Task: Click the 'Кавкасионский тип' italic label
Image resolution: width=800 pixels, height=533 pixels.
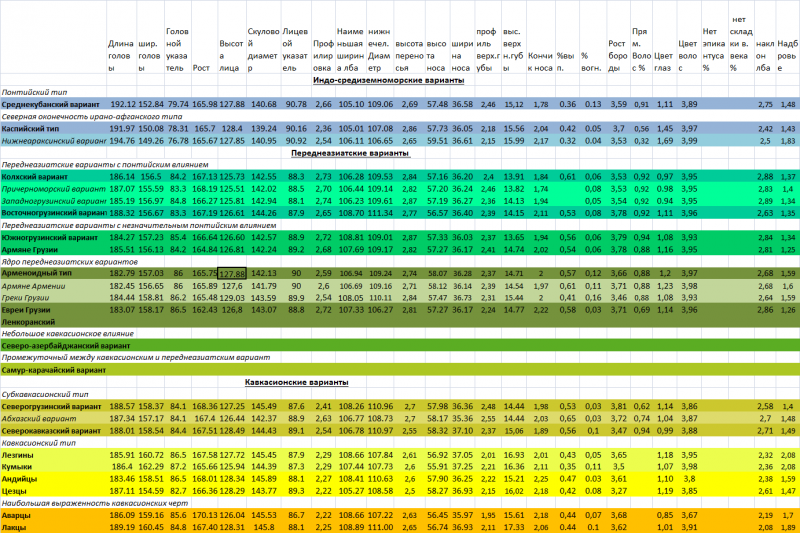Action: pos(39,443)
